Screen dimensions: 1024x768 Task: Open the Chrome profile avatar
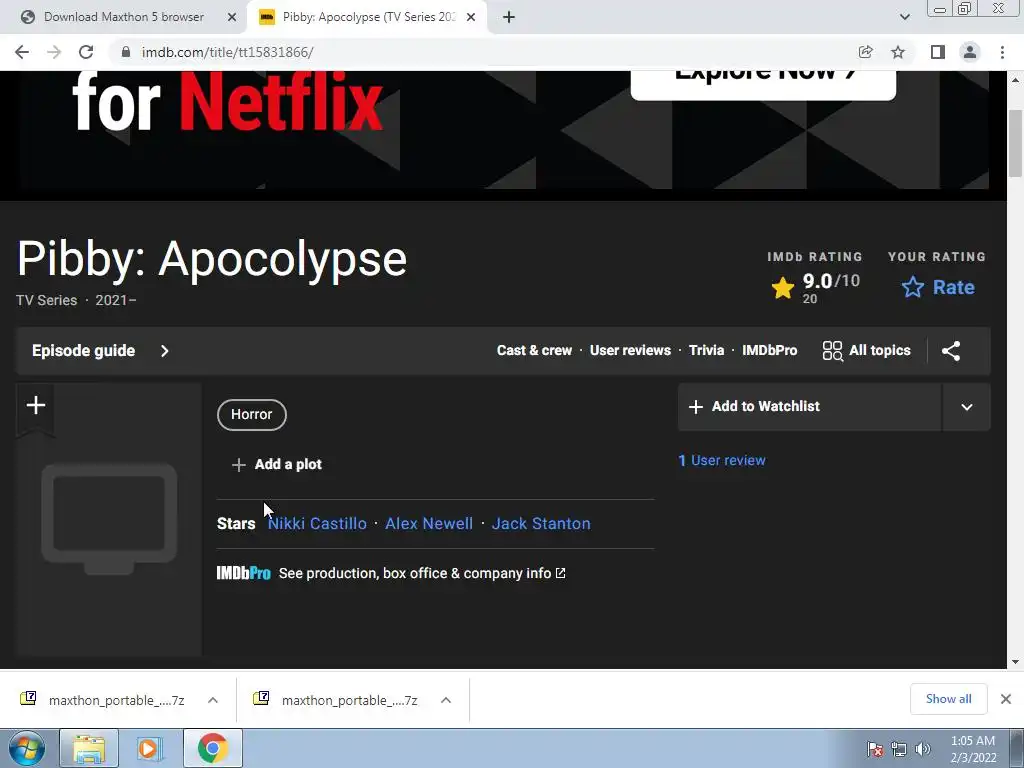(970, 52)
